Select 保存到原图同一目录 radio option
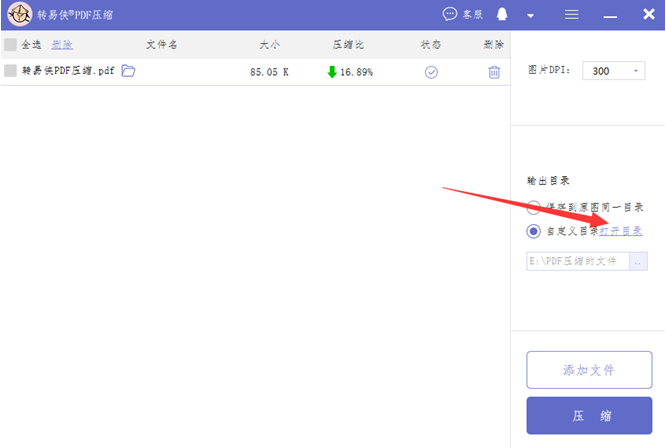Viewport: 666px width, 448px height. (533, 207)
